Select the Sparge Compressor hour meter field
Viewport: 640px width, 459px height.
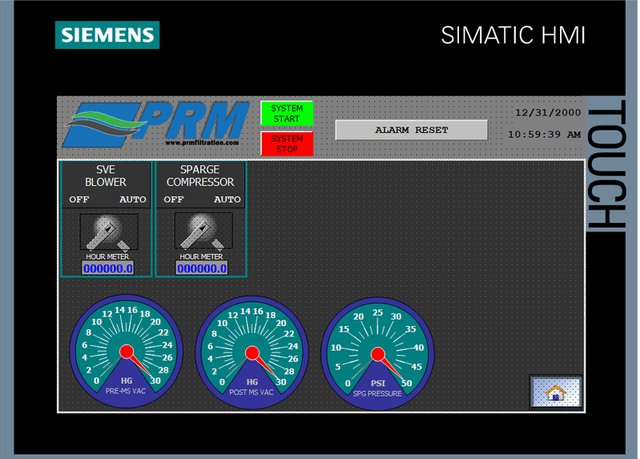pyautogui.click(x=202, y=268)
